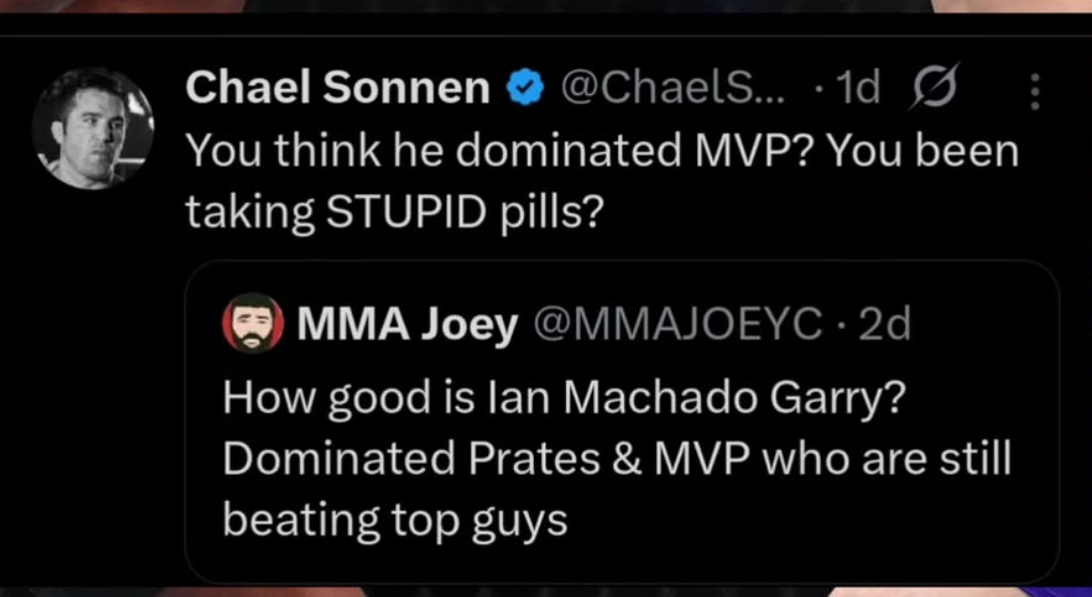Open quoted text 'How good is Ian Machado Garry?'
This screenshot has width=1092, height=597.
pos(564,399)
